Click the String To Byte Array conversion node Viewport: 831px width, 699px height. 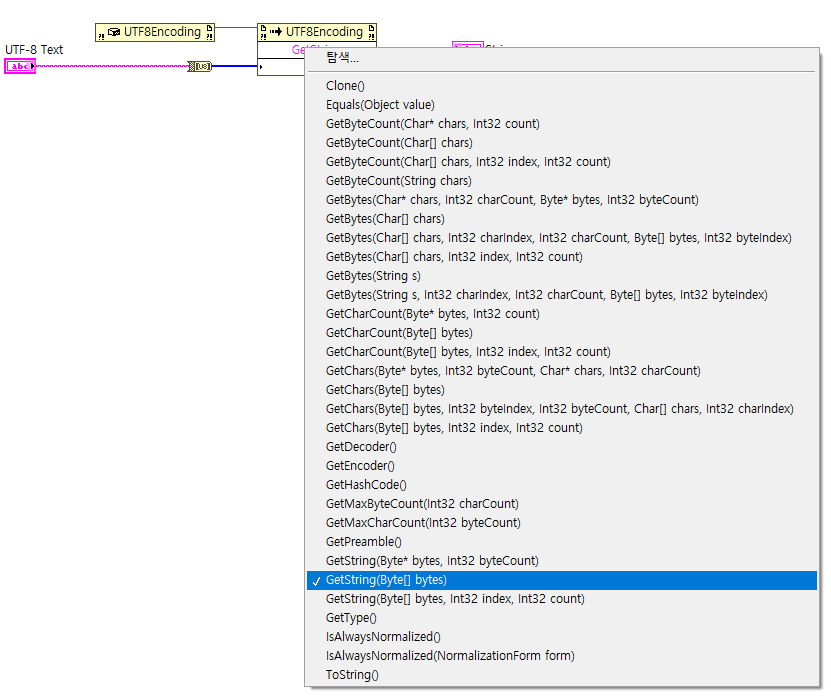point(200,66)
